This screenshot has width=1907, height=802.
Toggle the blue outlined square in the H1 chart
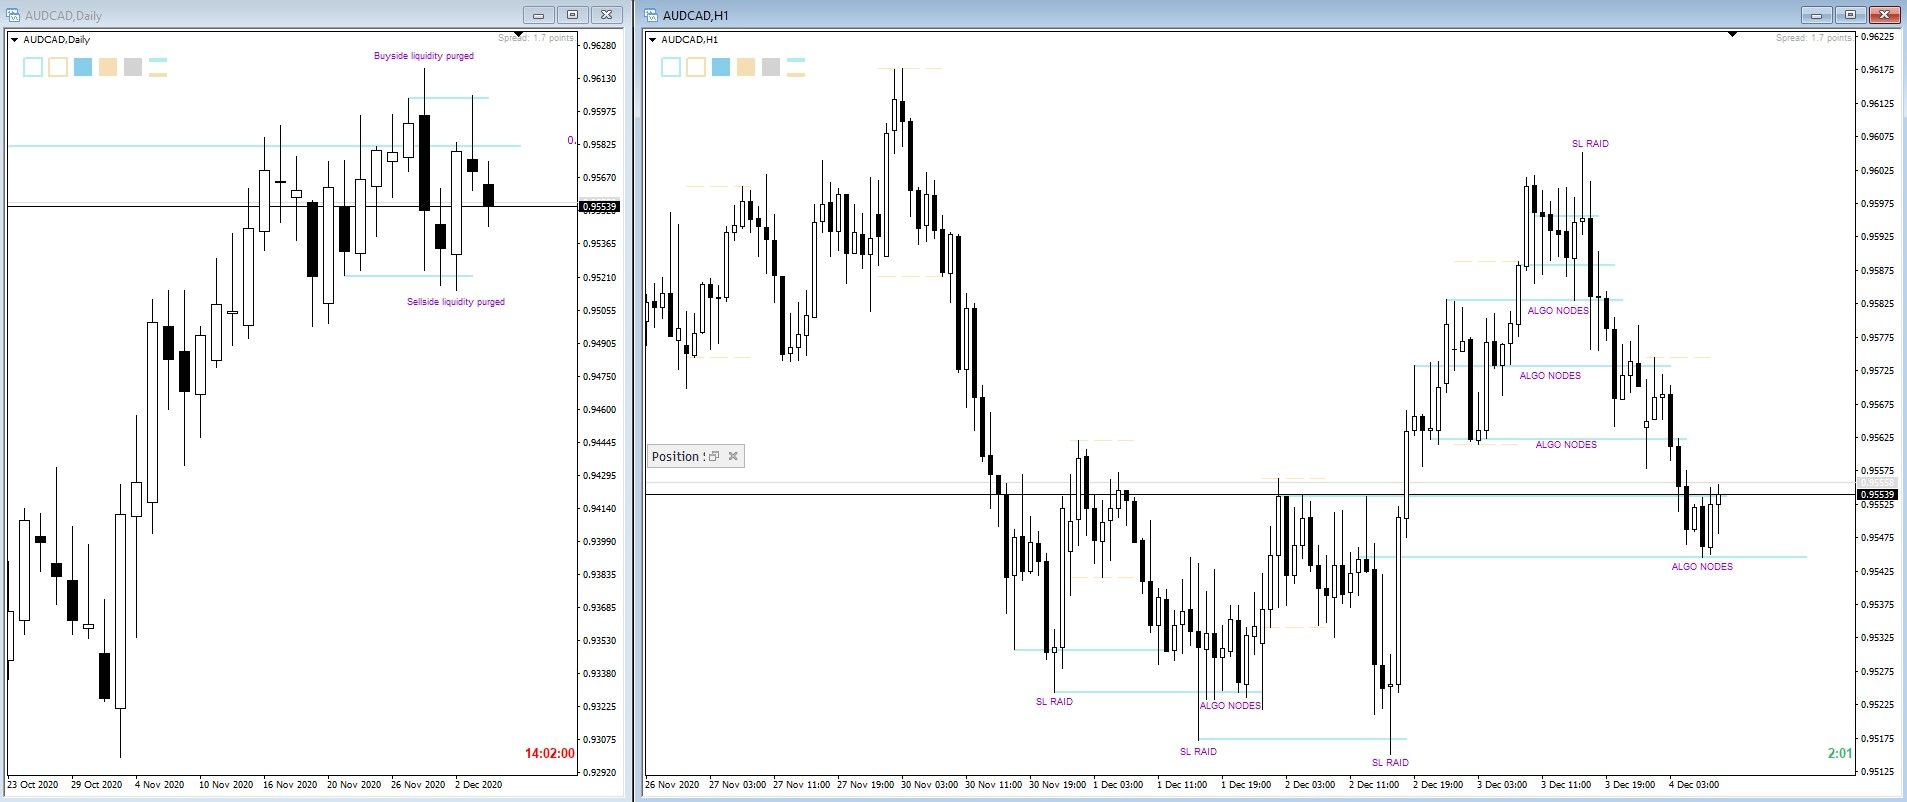(671, 67)
